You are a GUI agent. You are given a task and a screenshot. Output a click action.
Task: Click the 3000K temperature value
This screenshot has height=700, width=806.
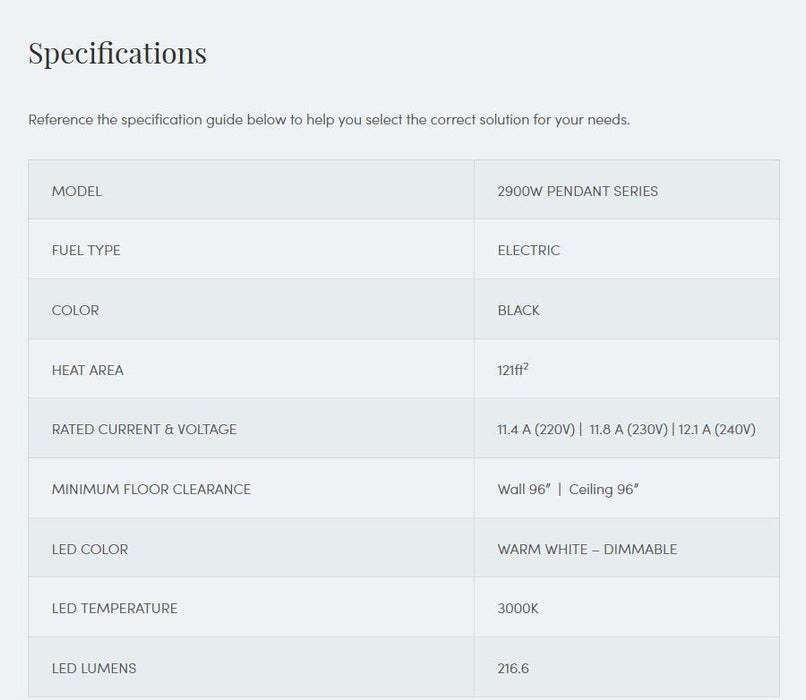click(x=518, y=608)
